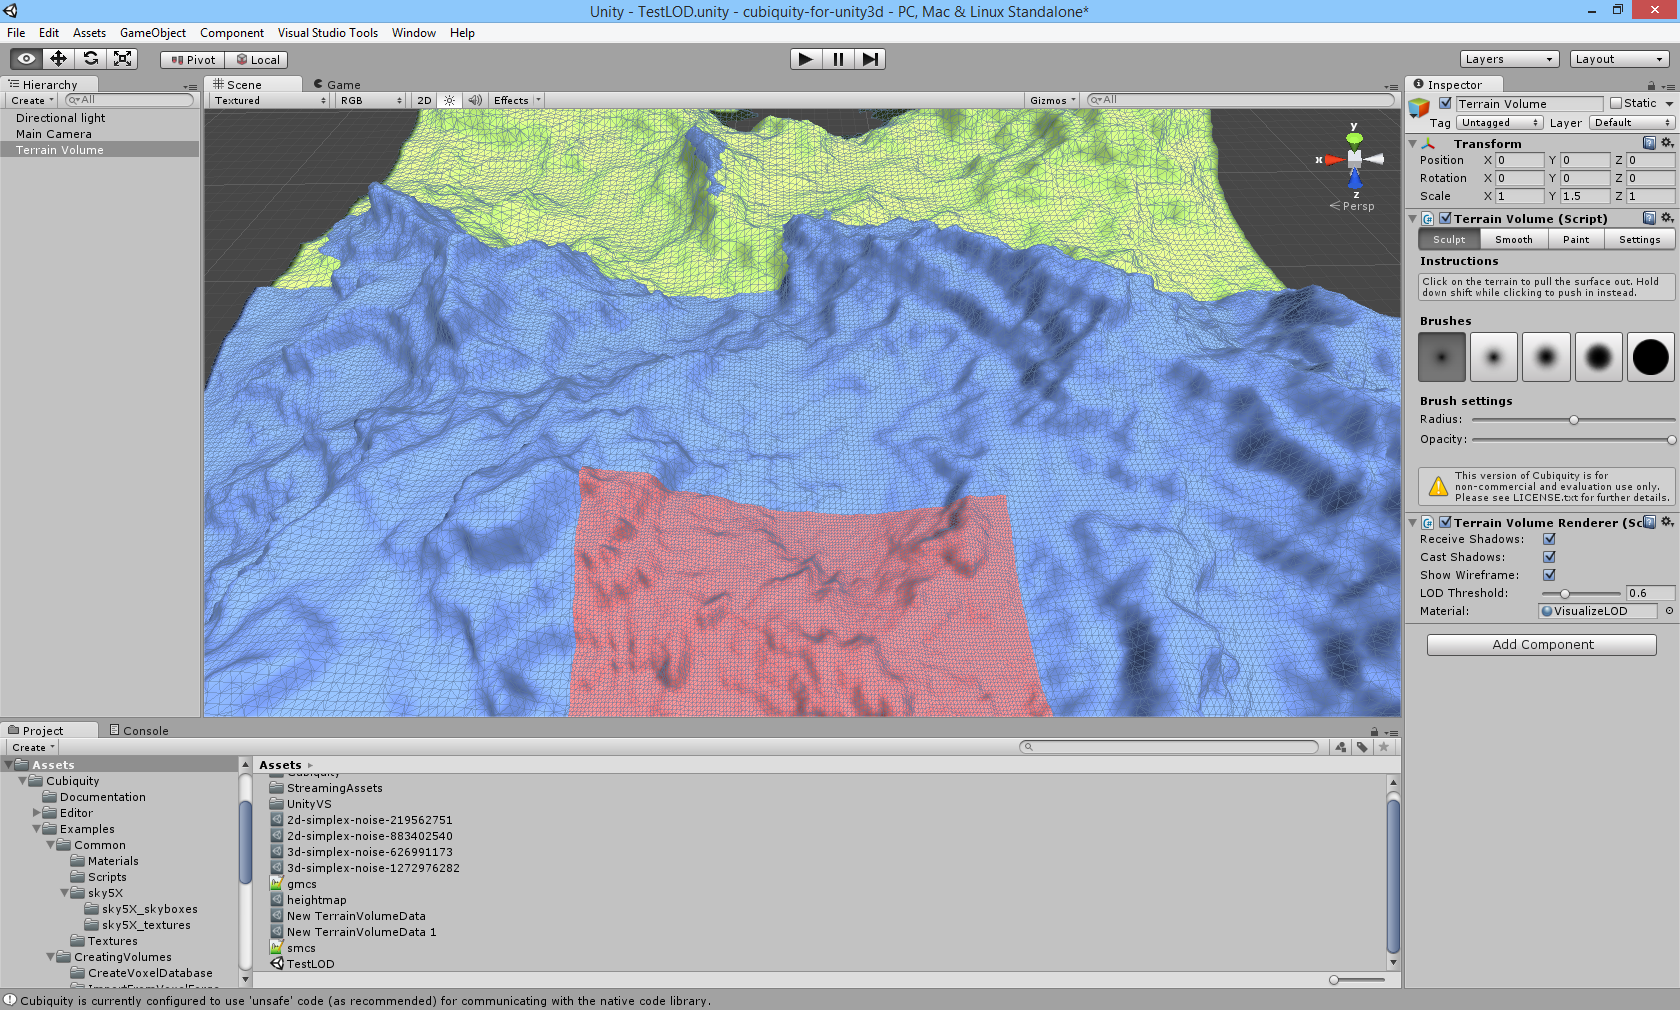1680x1010 pixels.
Task: Uncheck Cast Shadows
Action: (1549, 557)
